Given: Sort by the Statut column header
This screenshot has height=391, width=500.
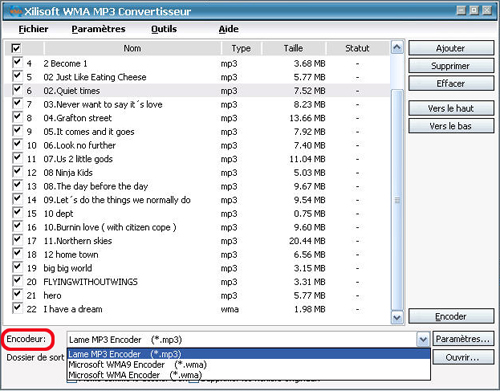Looking at the screenshot, I should (x=357, y=48).
